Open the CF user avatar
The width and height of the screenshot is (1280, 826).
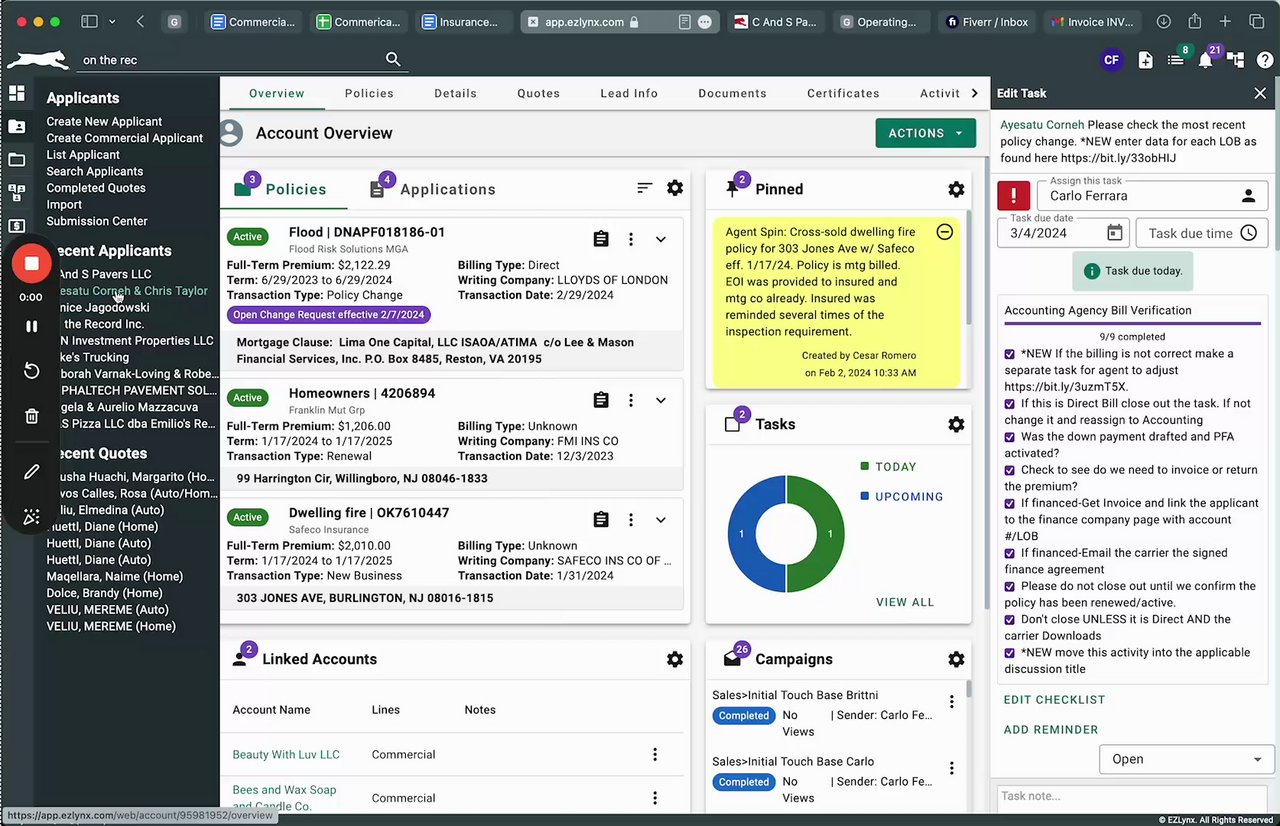coord(1111,60)
